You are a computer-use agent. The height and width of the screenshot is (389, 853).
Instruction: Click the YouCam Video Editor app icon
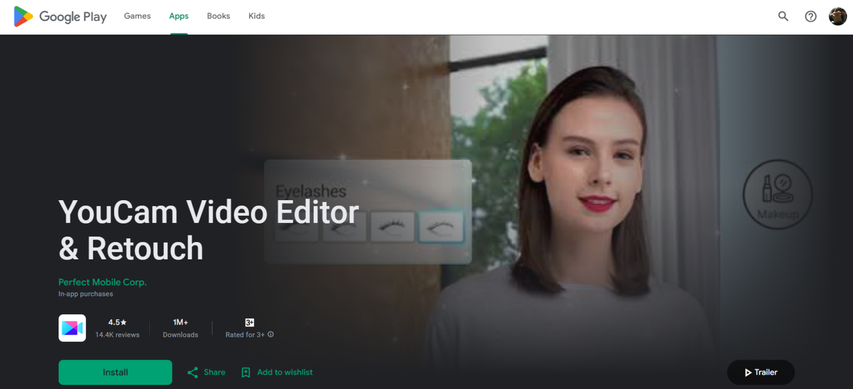(72, 328)
